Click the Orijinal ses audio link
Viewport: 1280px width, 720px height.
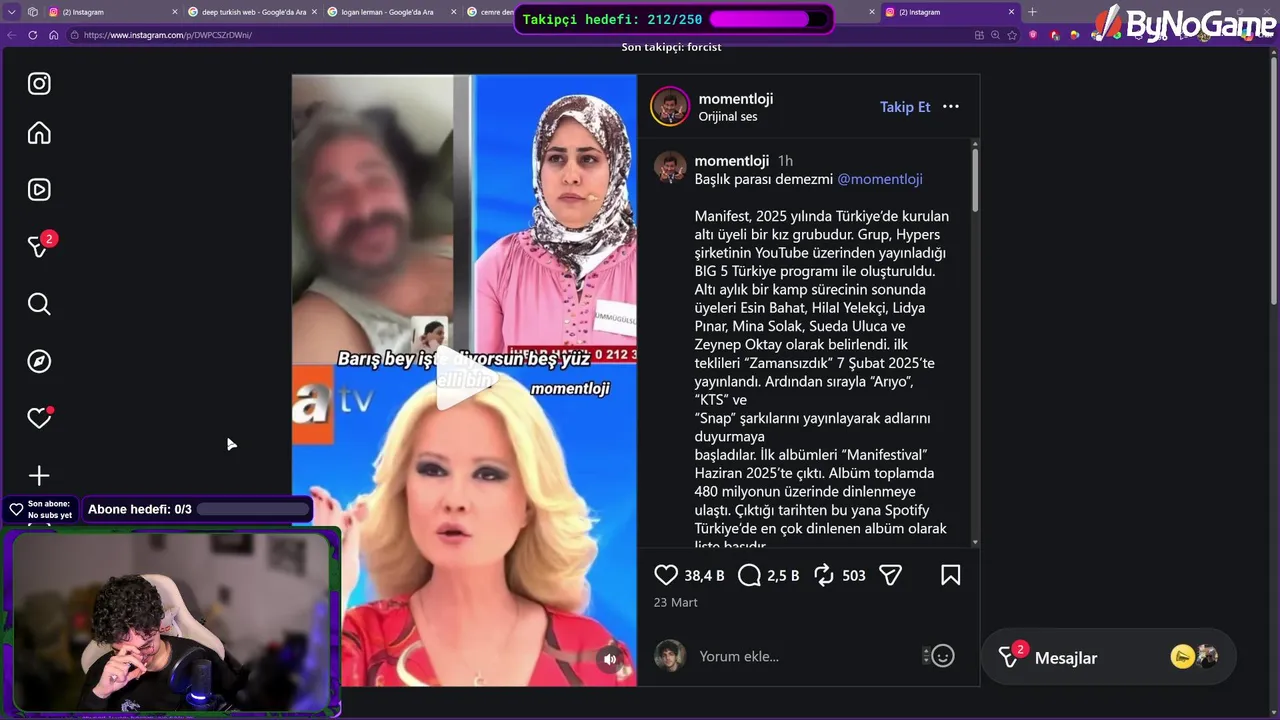(728, 117)
